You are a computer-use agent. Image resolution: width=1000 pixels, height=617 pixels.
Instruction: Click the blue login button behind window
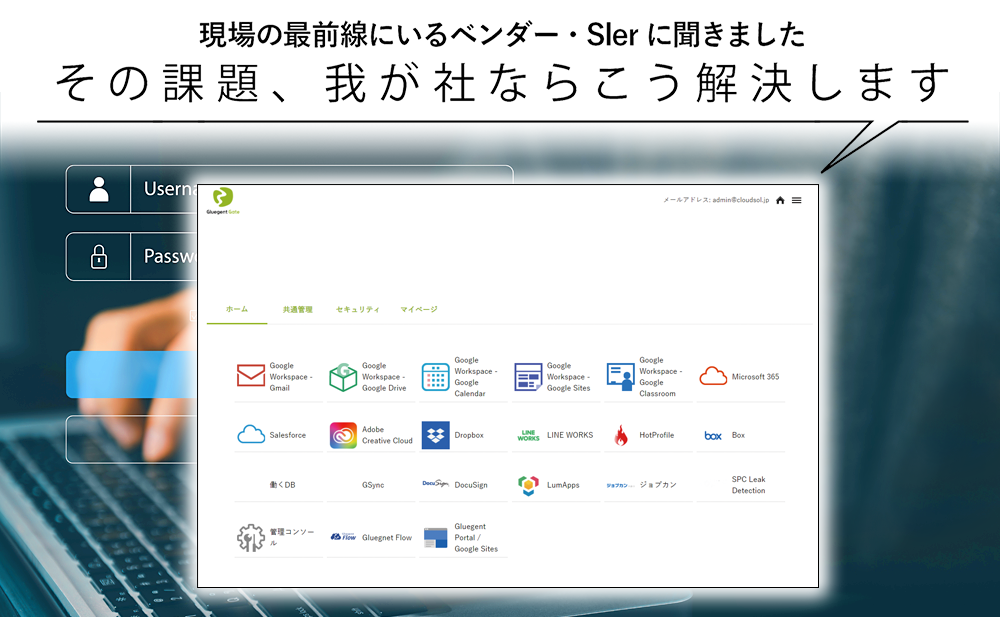131,375
